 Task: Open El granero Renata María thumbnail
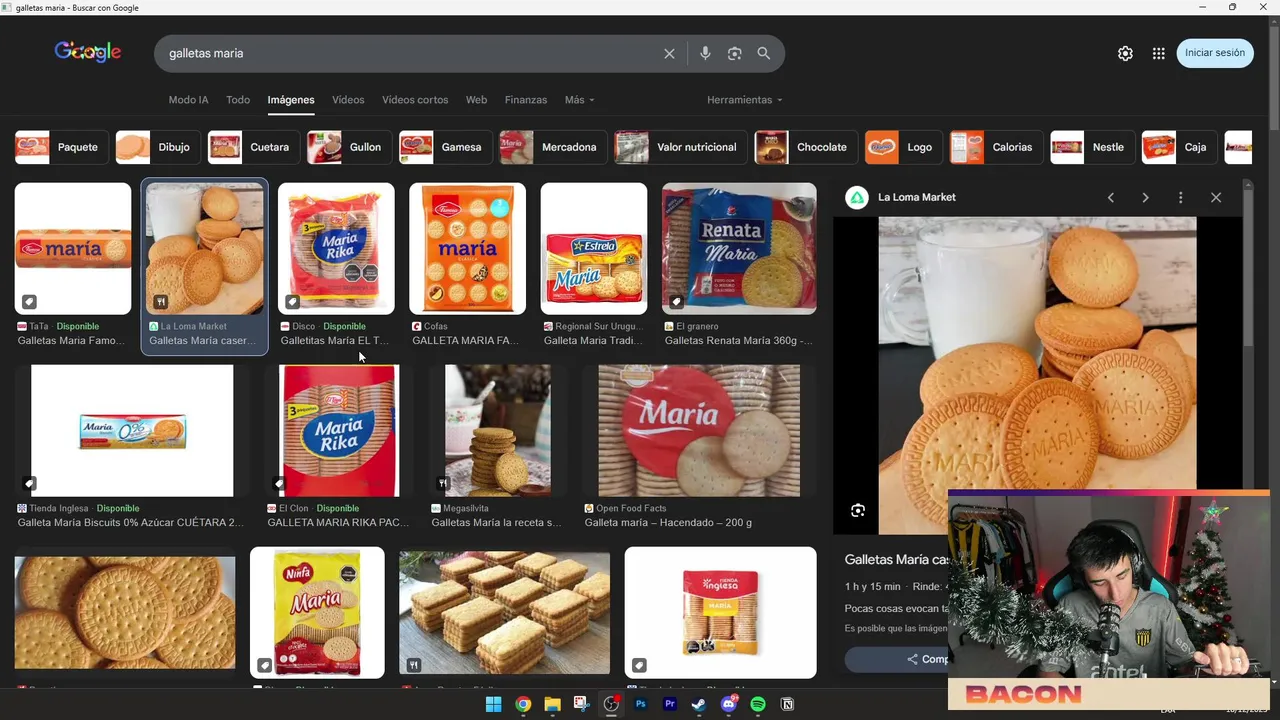pyautogui.click(x=739, y=249)
